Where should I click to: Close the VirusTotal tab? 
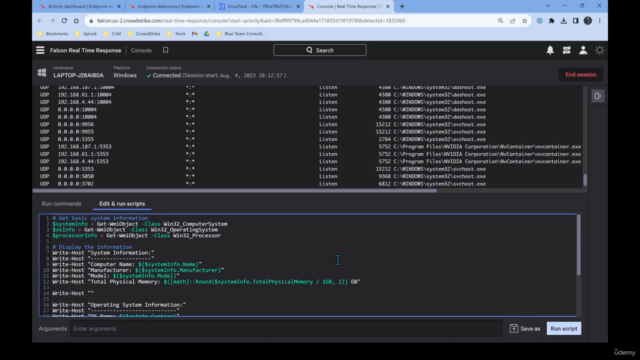click(298, 6)
